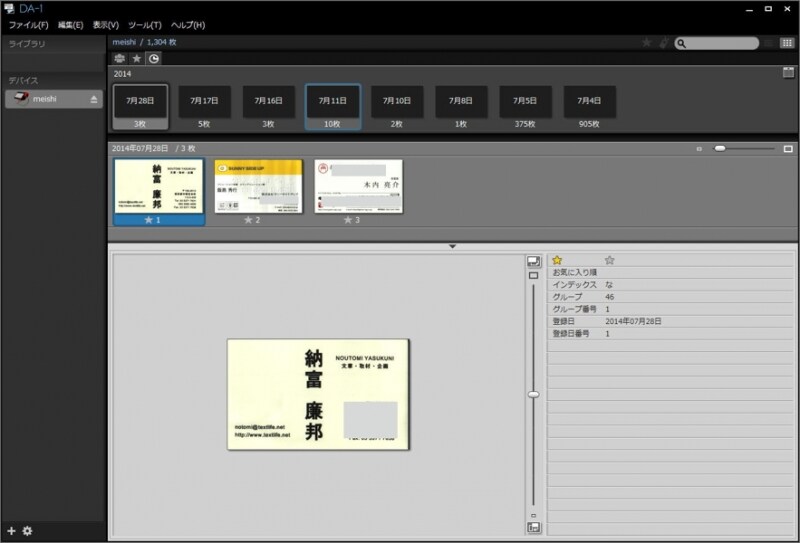Click the magnifier icon in search box
Screen dimensions: 800x543
point(682,43)
